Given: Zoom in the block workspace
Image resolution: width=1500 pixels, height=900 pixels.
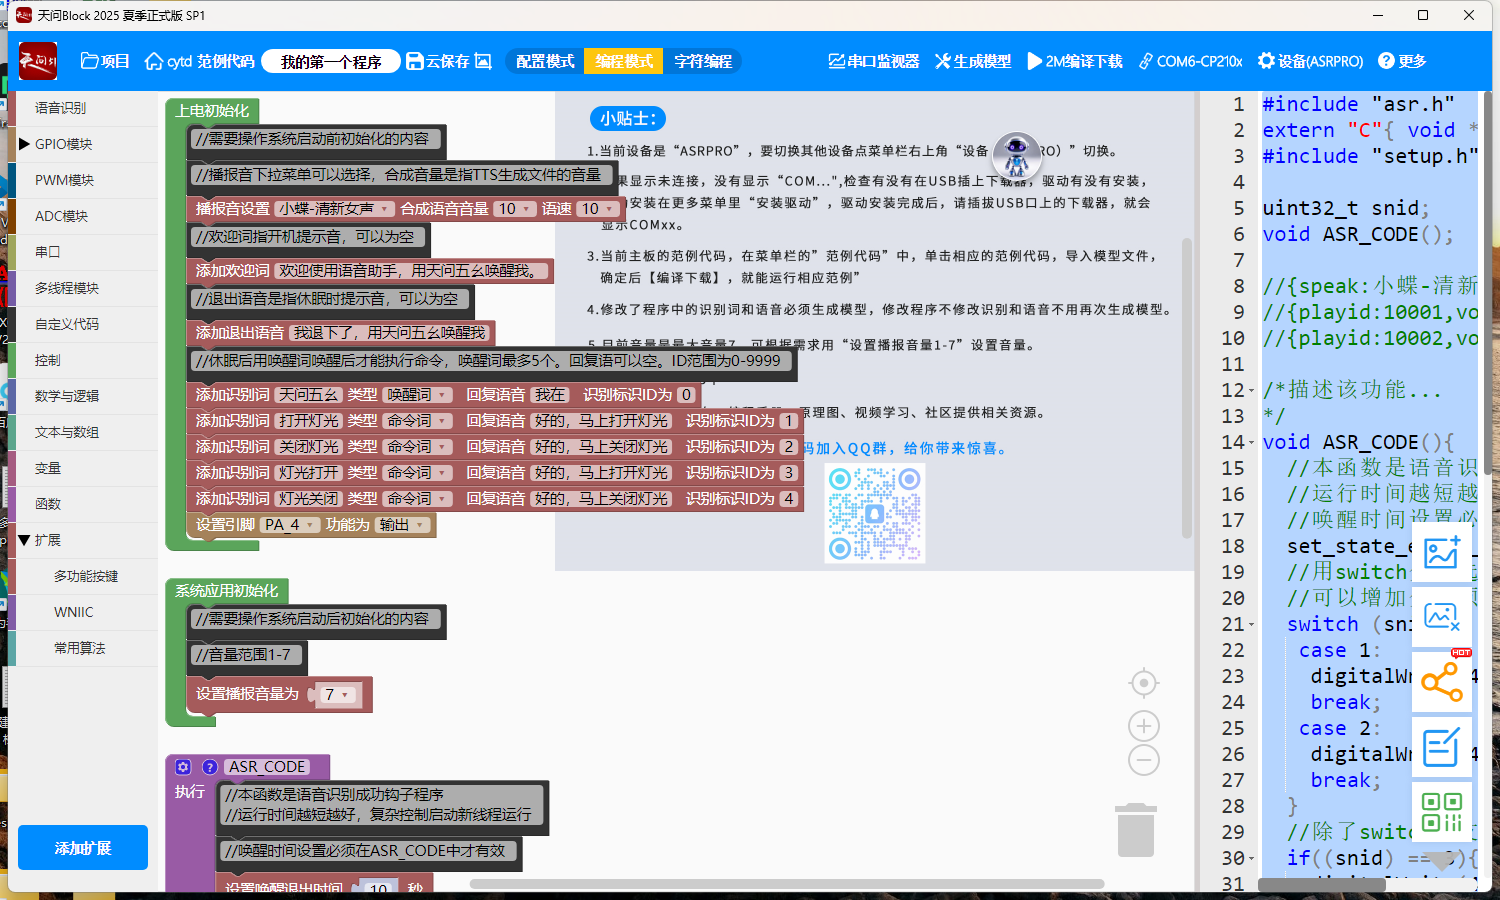Looking at the screenshot, I should tap(1143, 726).
